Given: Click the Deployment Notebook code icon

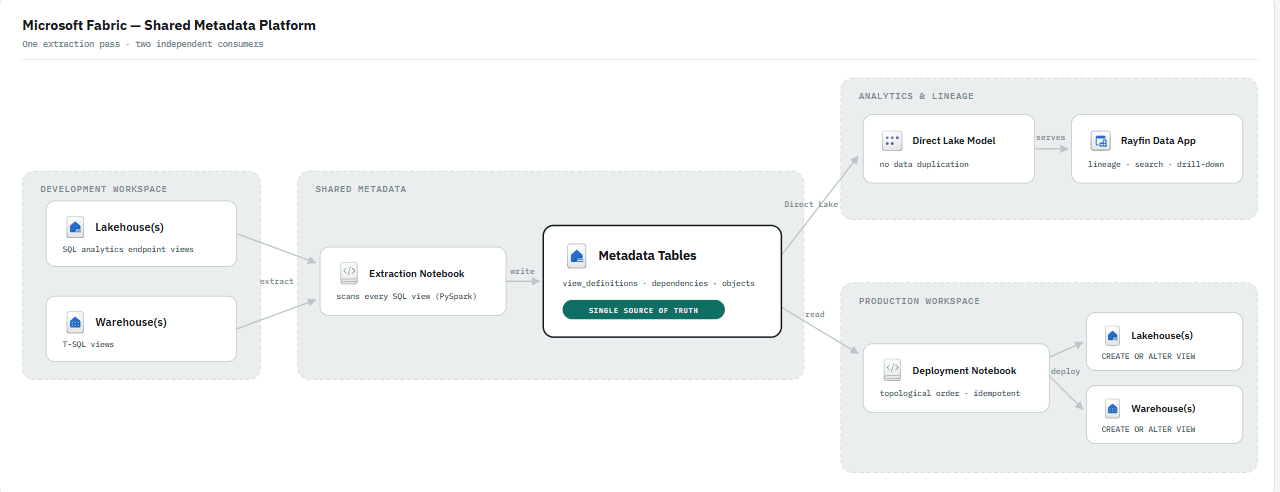Looking at the screenshot, I should pos(893,370).
